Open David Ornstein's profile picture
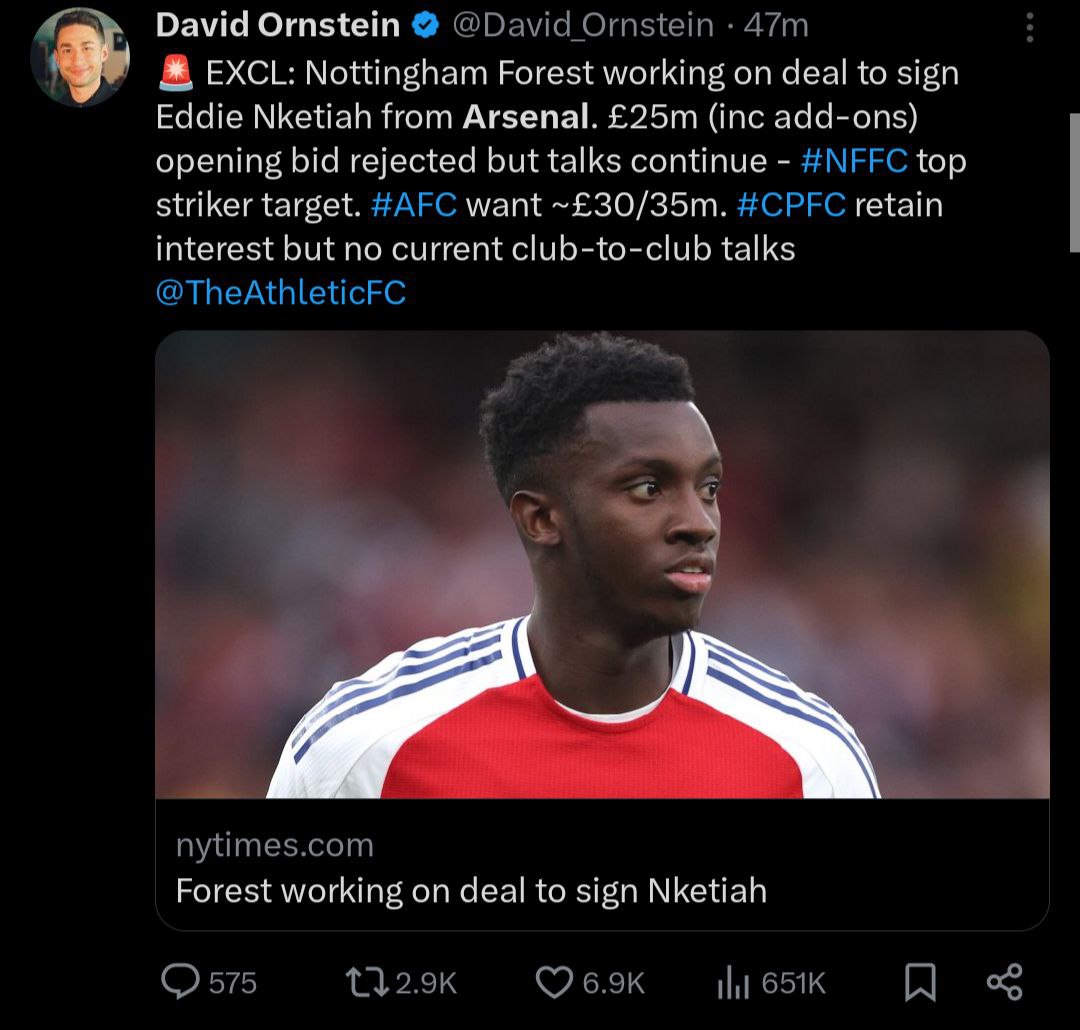1080x1030 pixels. point(81,56)
